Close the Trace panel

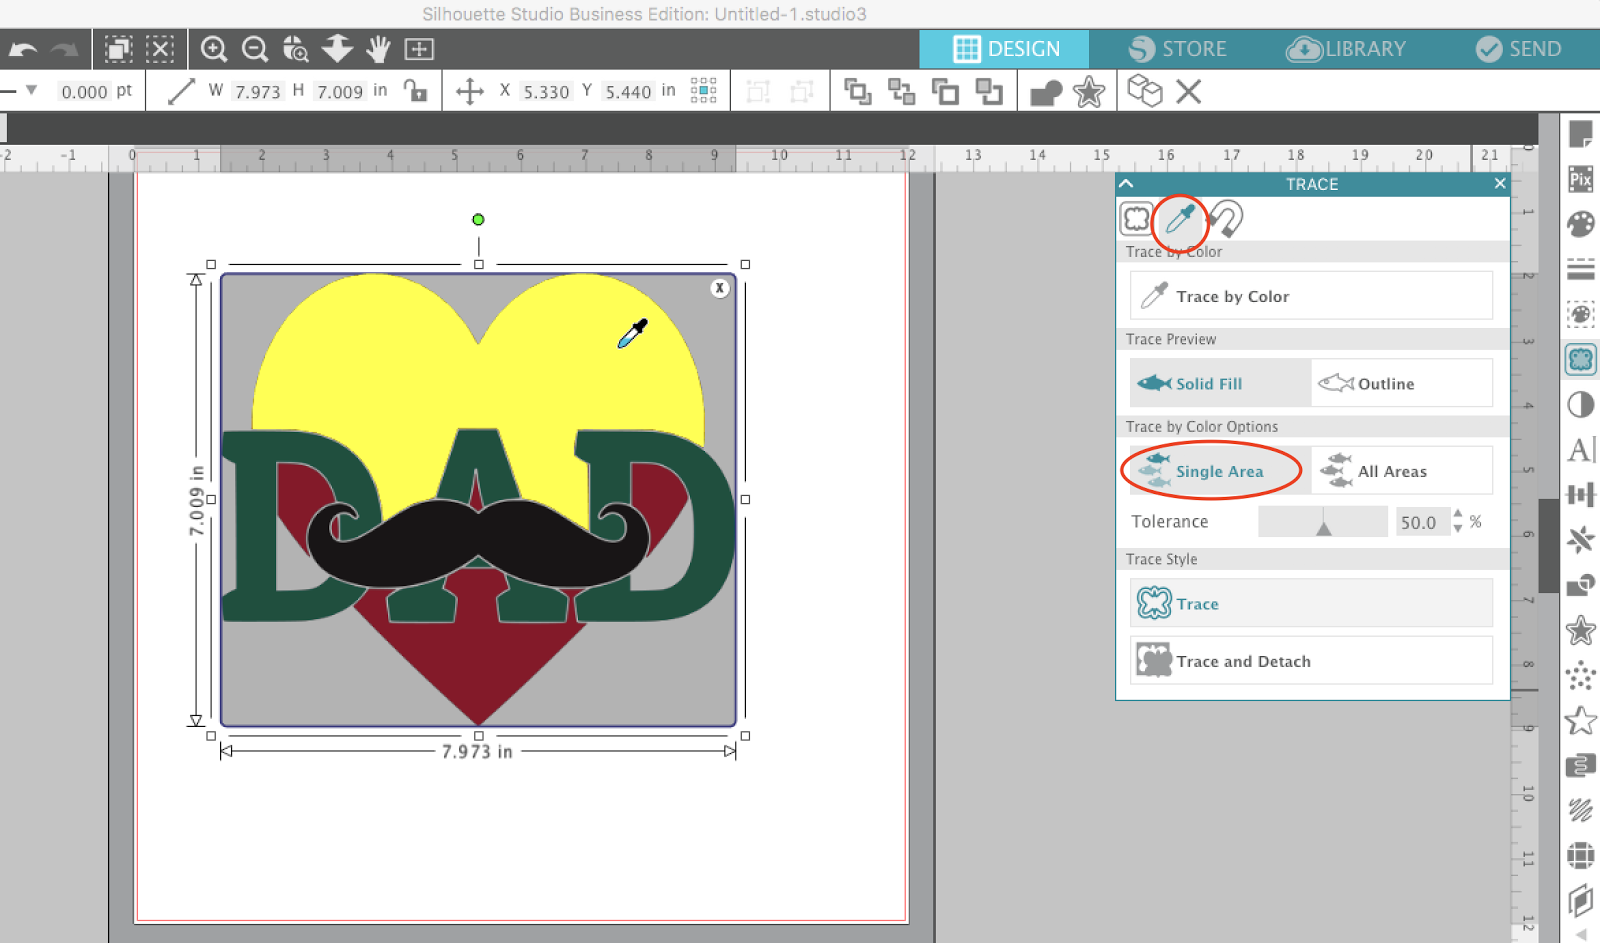(x=1499, y=183)
